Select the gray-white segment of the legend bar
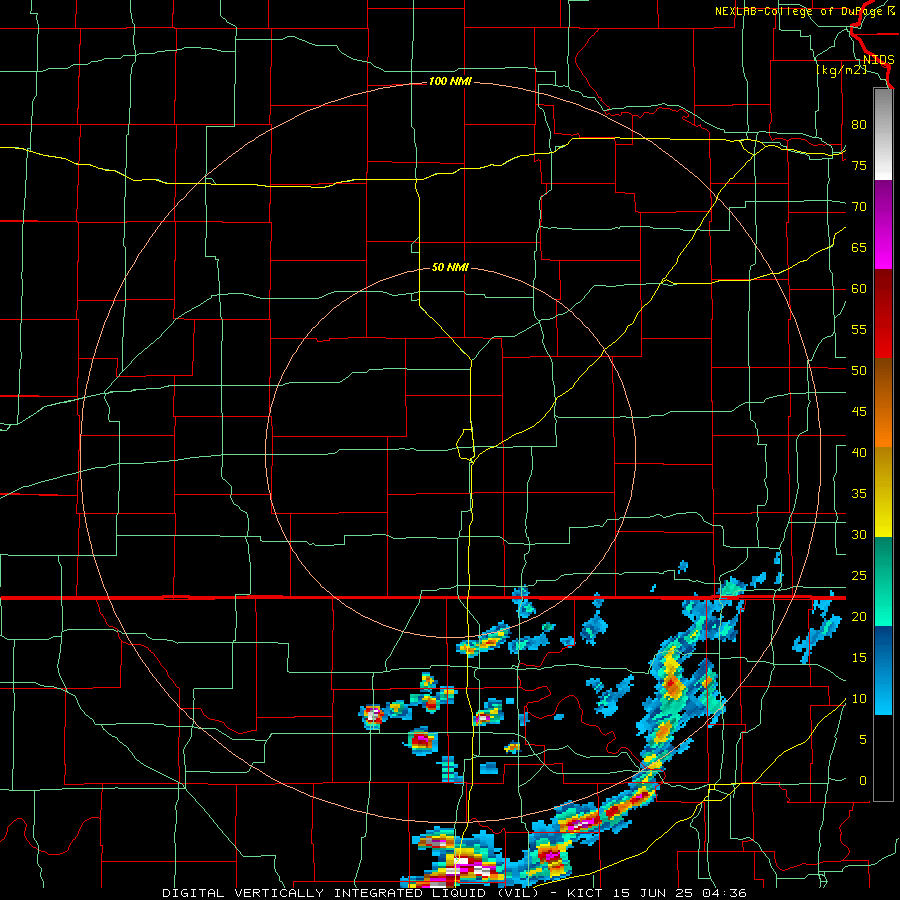This screenshot has height=900, width=900. pyautogui.click(x=883, y=135)
